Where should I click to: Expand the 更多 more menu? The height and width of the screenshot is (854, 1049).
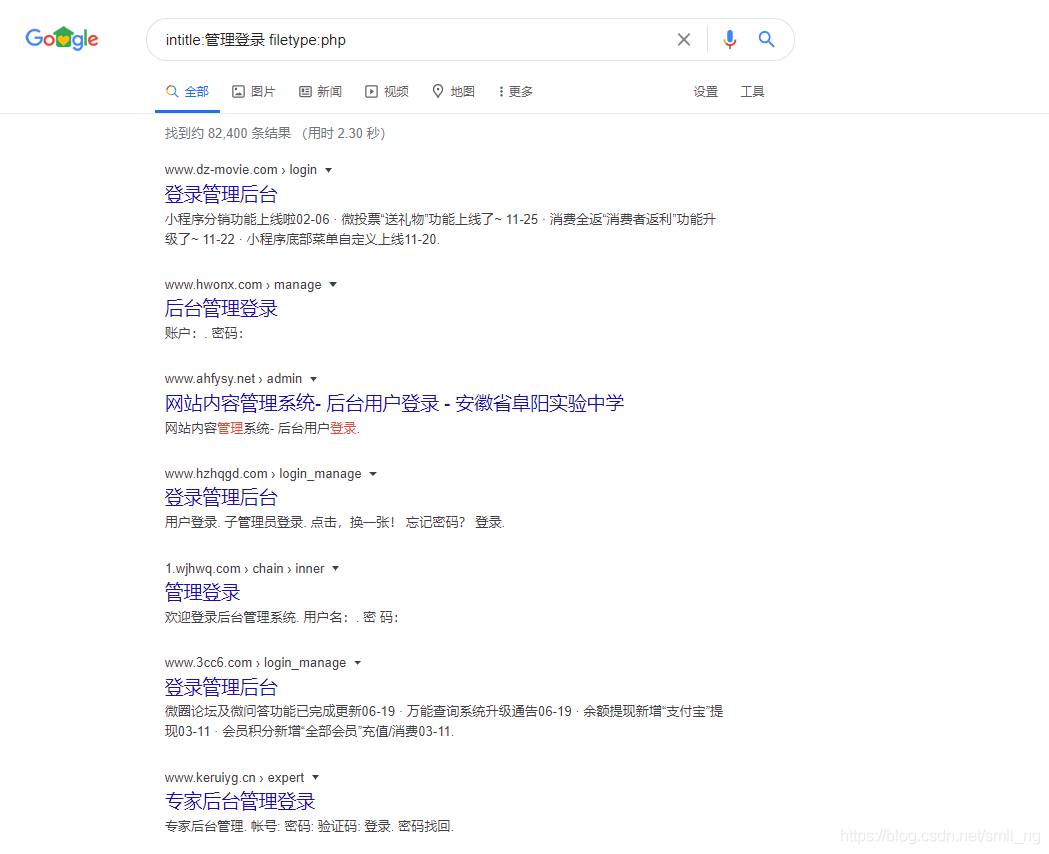tap(516, 92)
